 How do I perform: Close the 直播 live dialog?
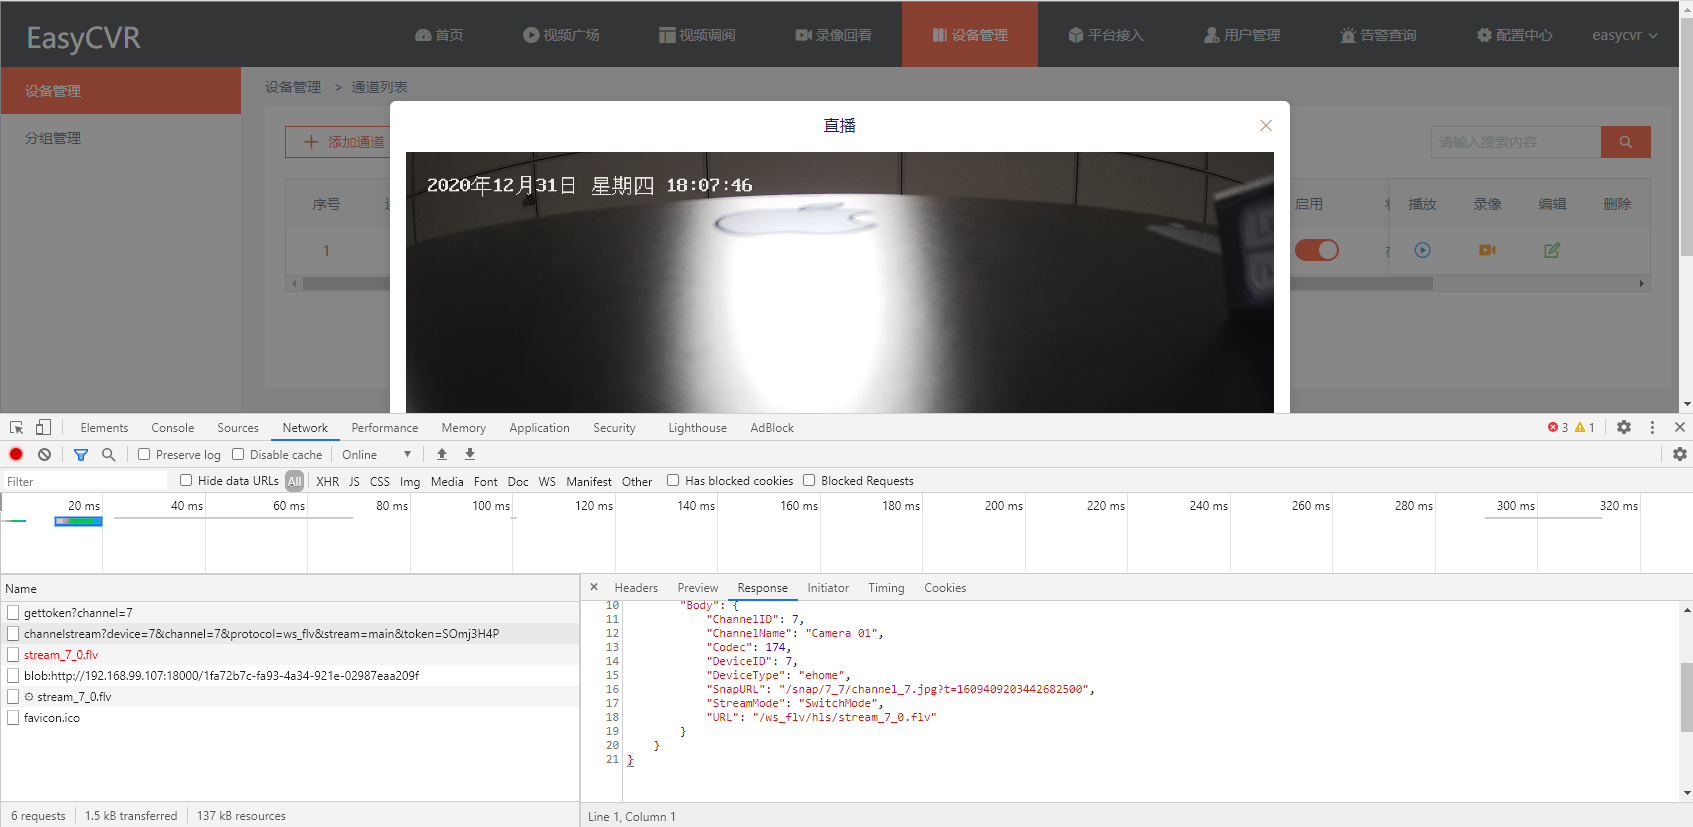tap(1266, 125)
